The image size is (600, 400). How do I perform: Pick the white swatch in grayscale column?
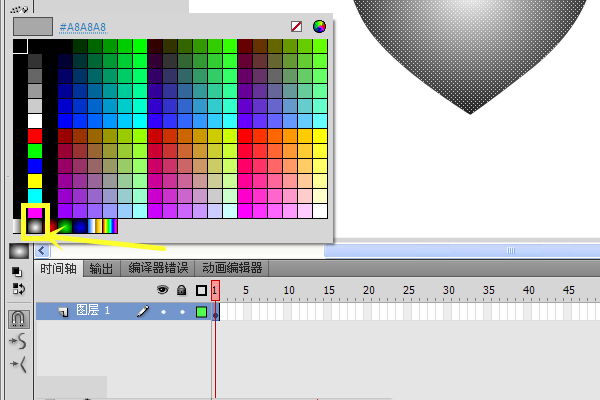coord(35,121)
